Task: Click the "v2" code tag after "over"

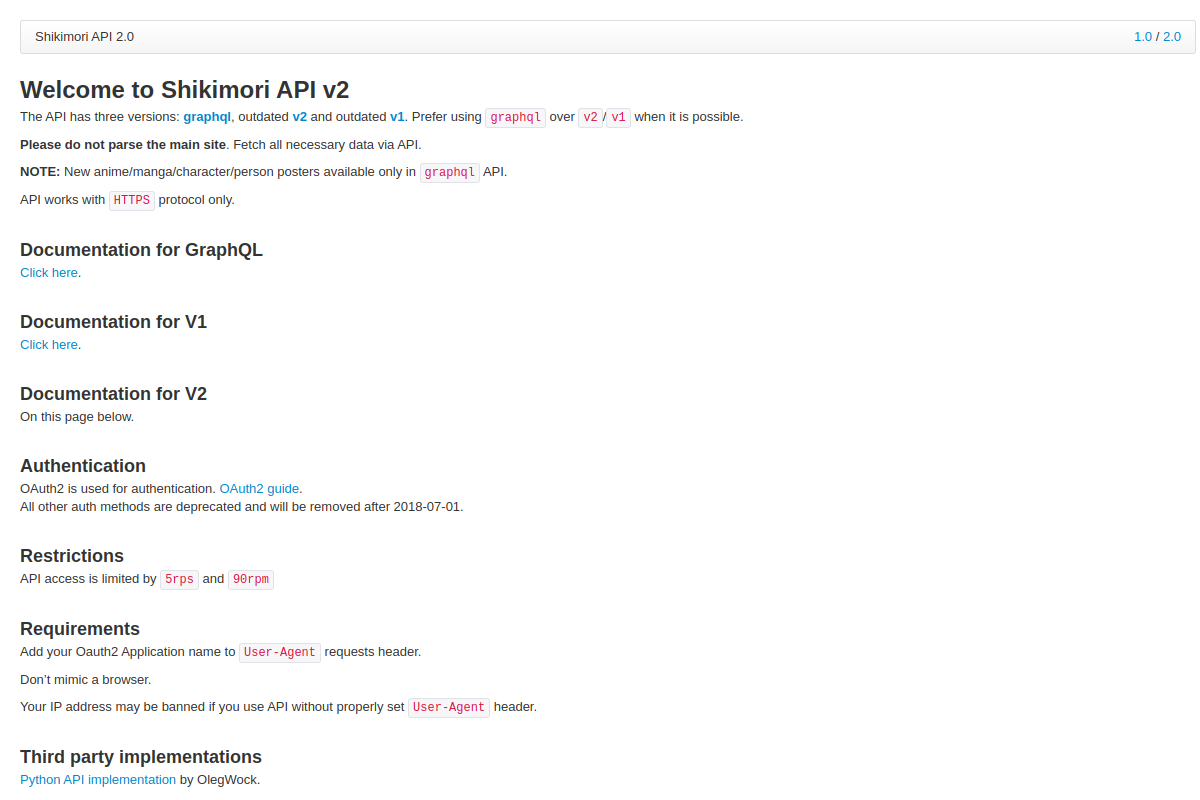Action: click(x=591, y=117)
